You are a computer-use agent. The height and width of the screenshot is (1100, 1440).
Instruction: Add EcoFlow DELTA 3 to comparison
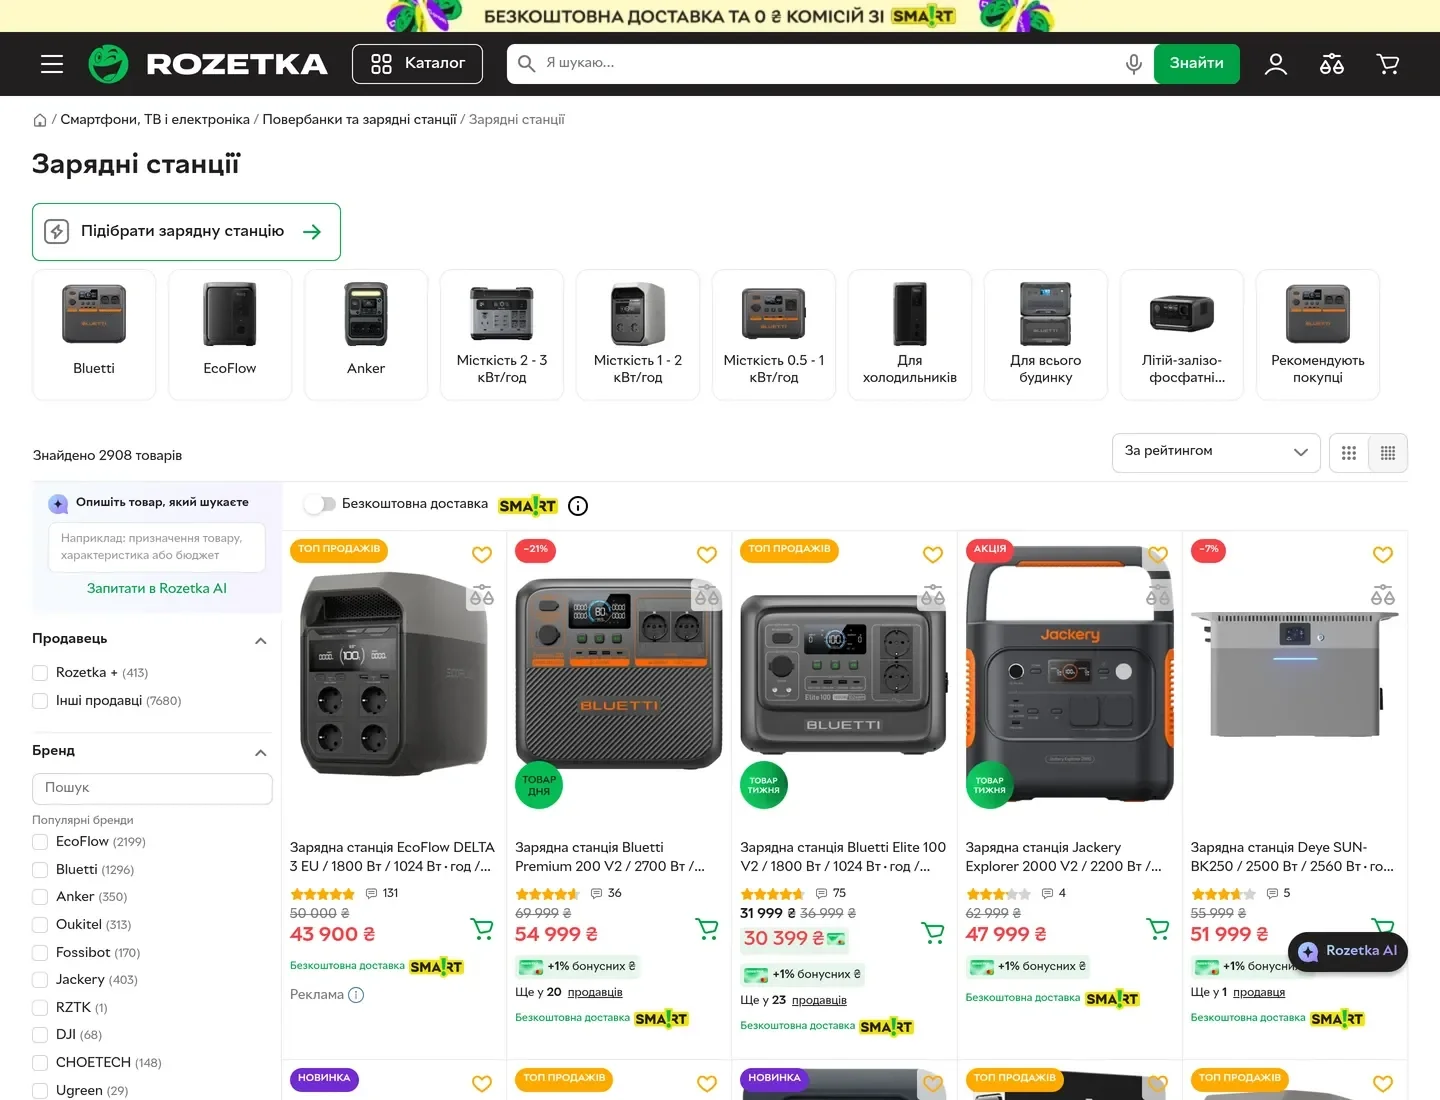[x=482, y=596]
